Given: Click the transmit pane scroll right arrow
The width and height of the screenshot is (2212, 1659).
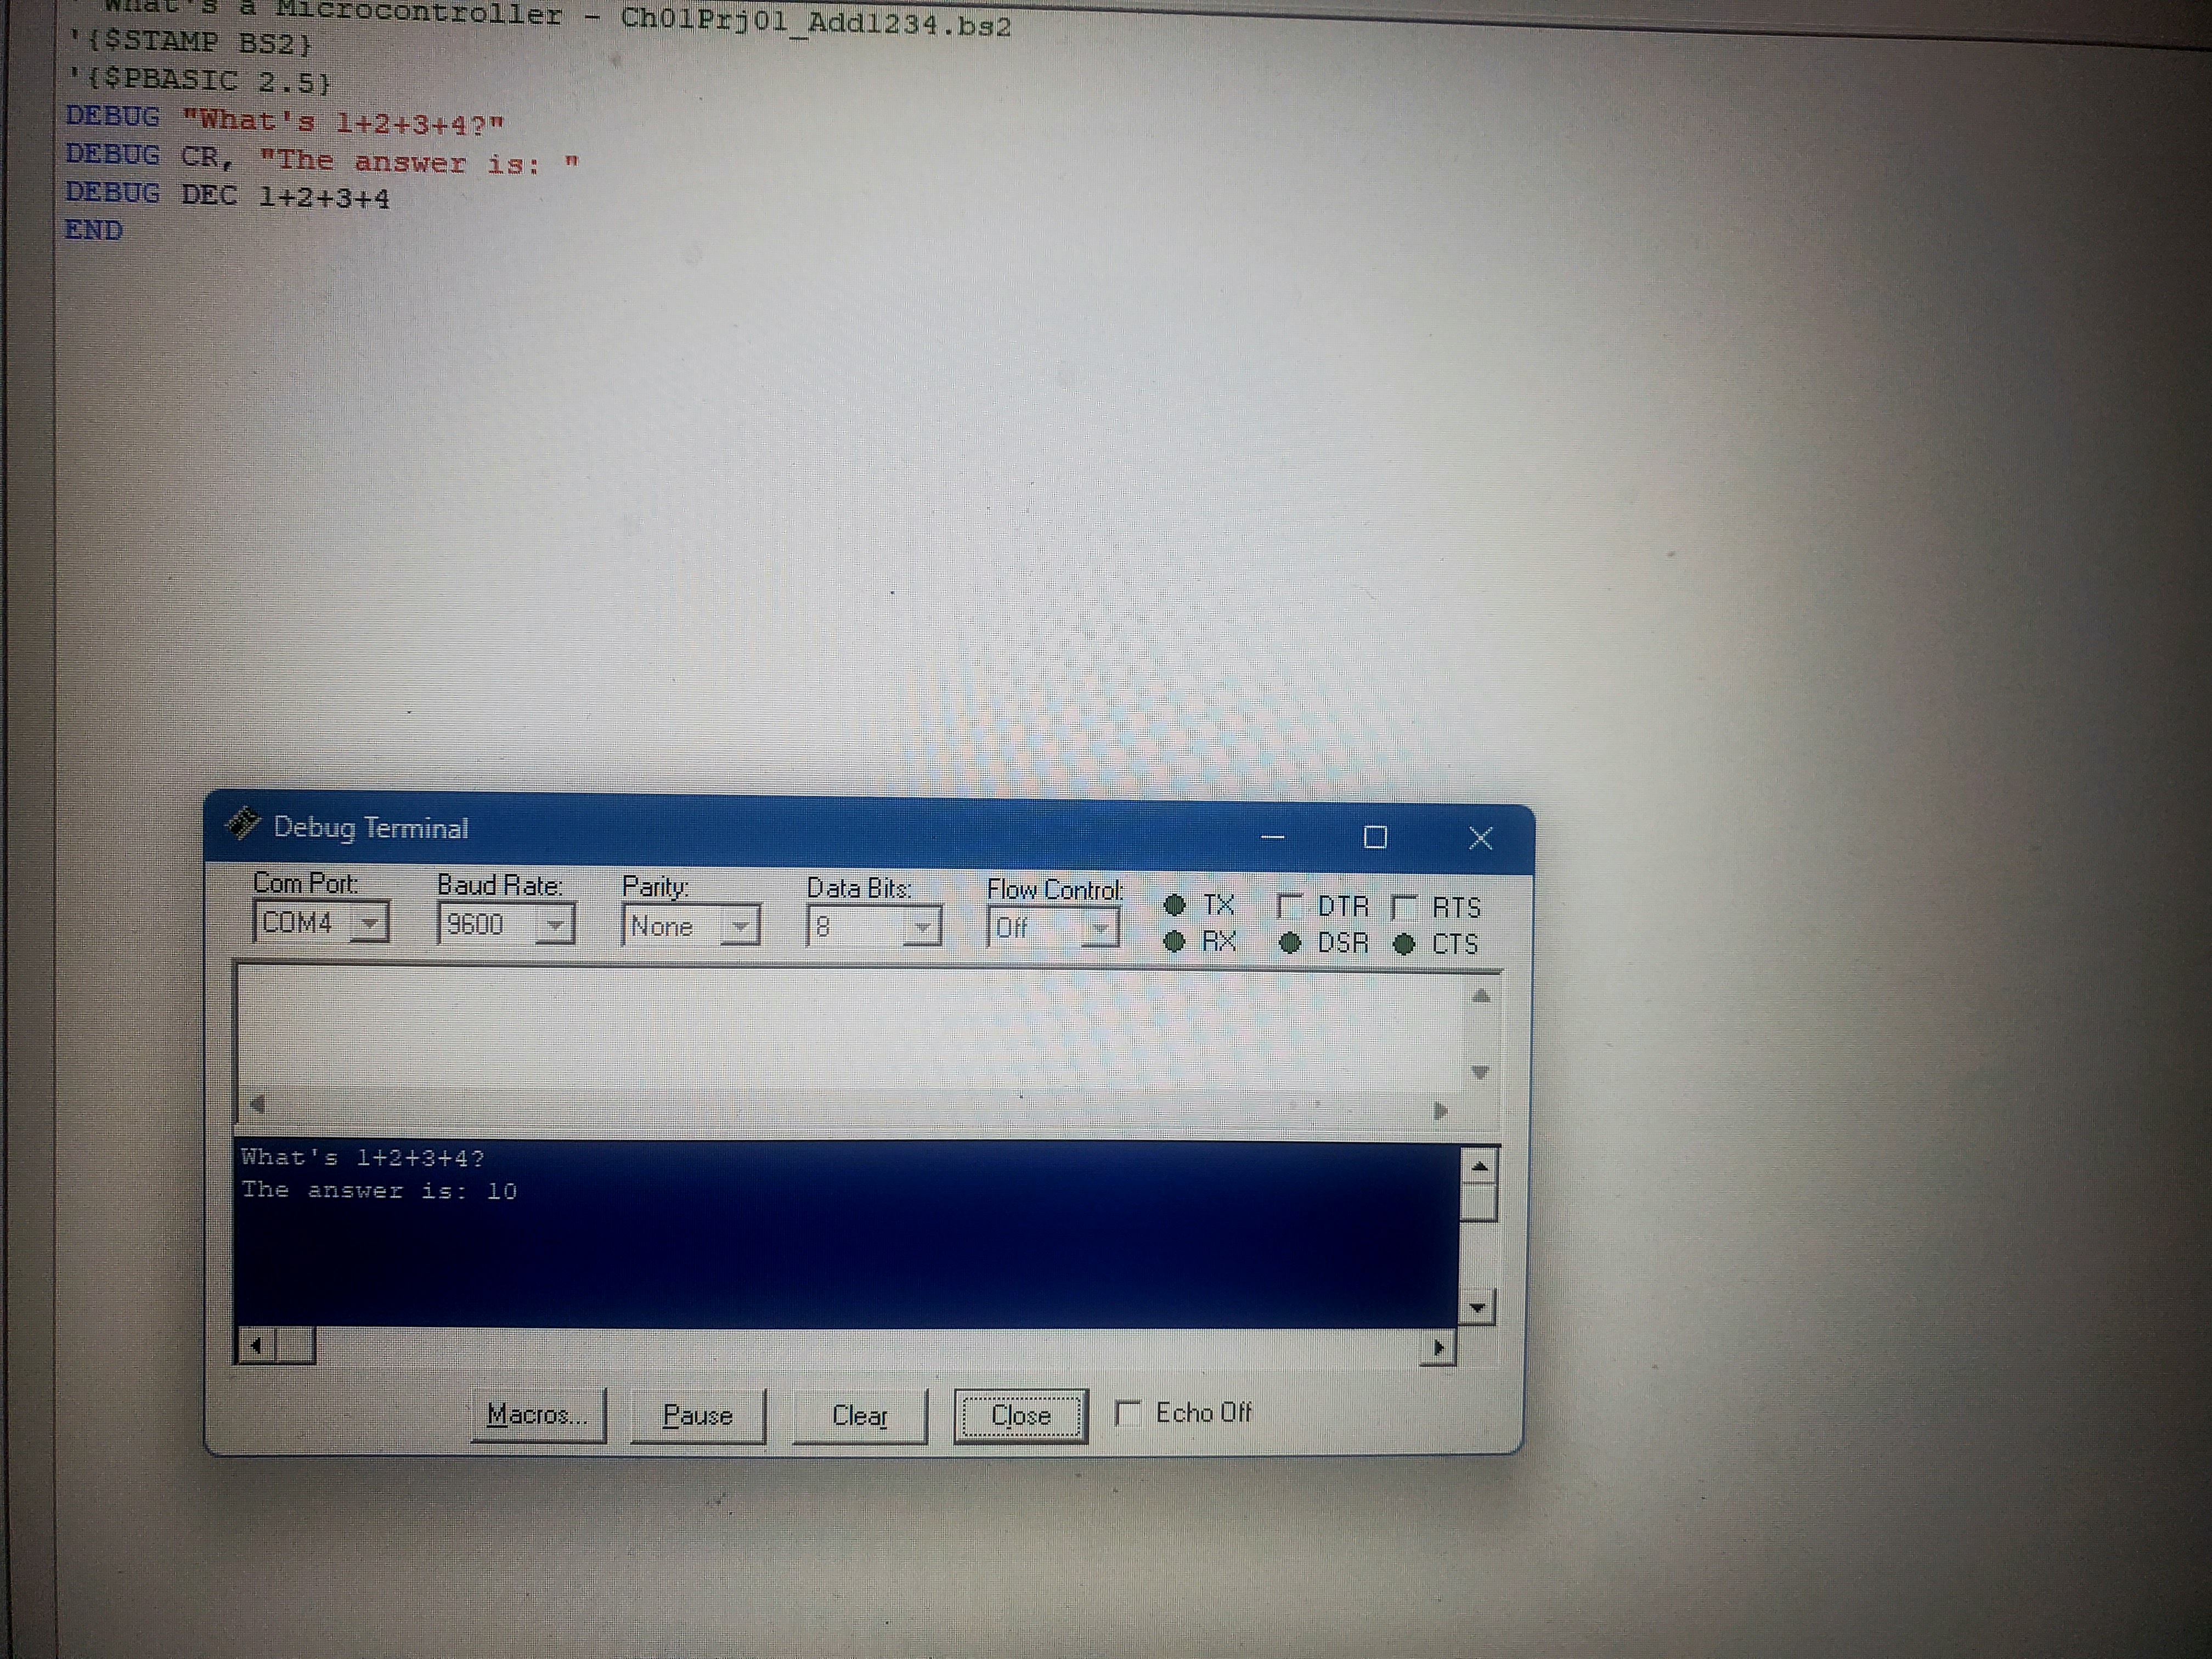Looking at the screenshot, I should point(1441,1111).
